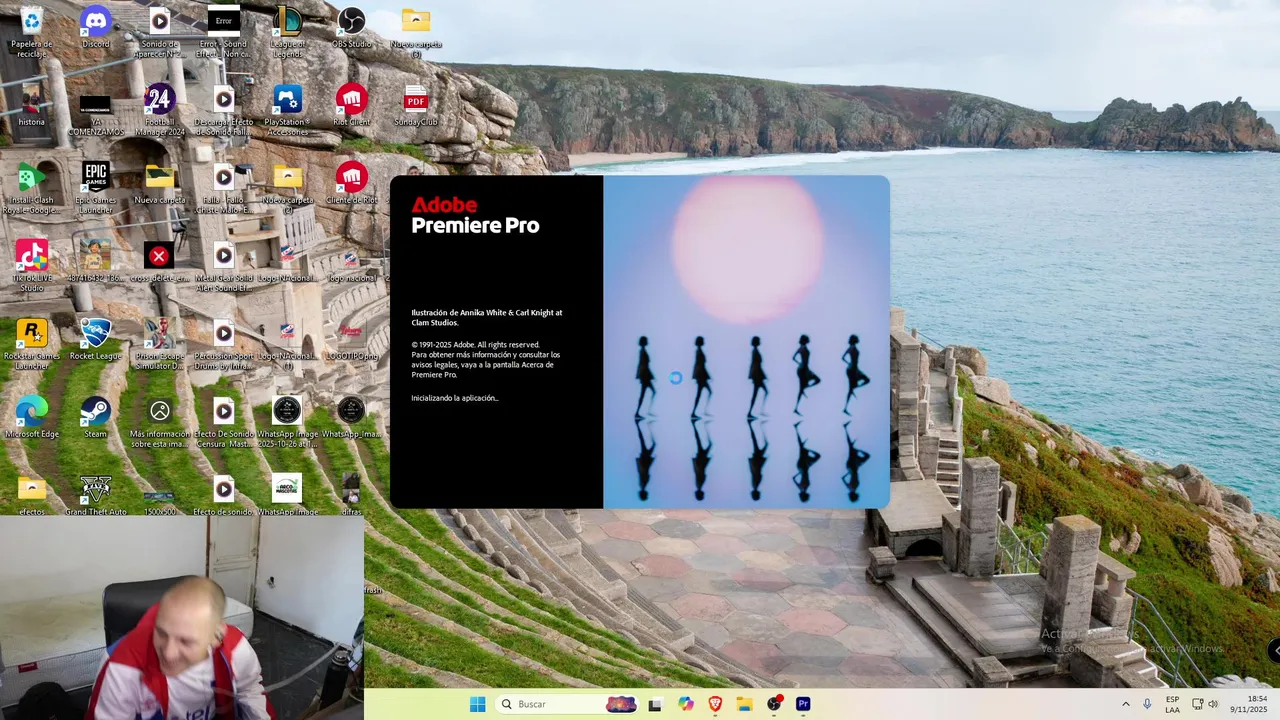
Task: Select the cross_delete_er image file
Action: click(x=159, y=262)
